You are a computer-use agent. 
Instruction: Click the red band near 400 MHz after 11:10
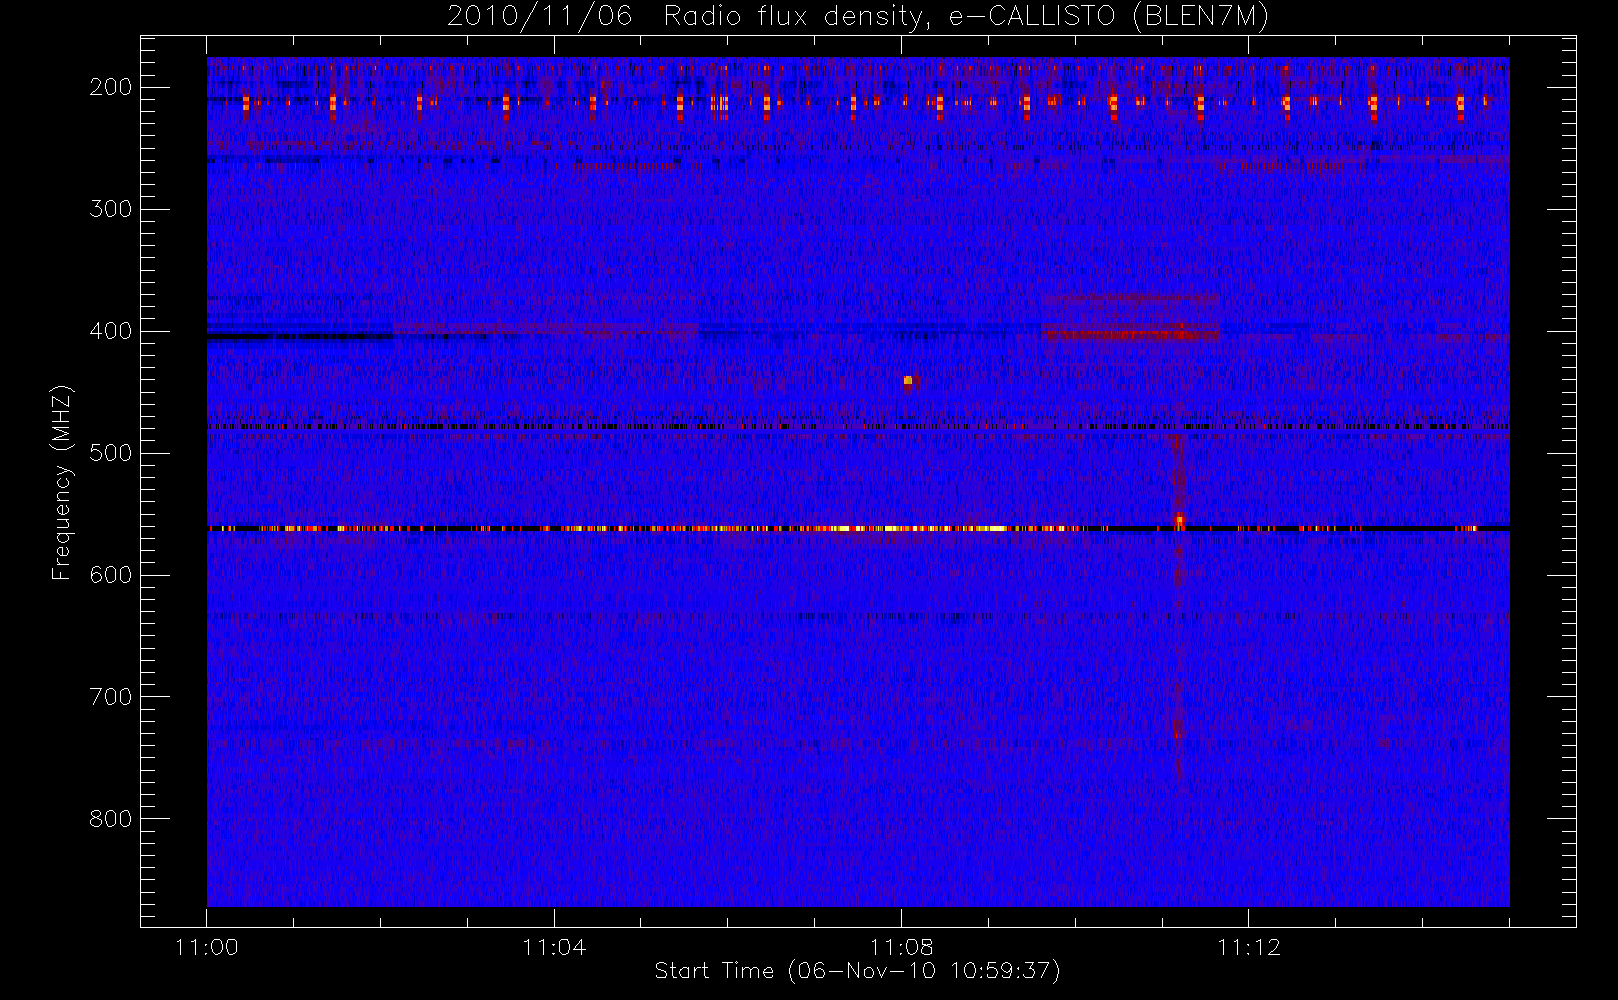click(1130, 334)
